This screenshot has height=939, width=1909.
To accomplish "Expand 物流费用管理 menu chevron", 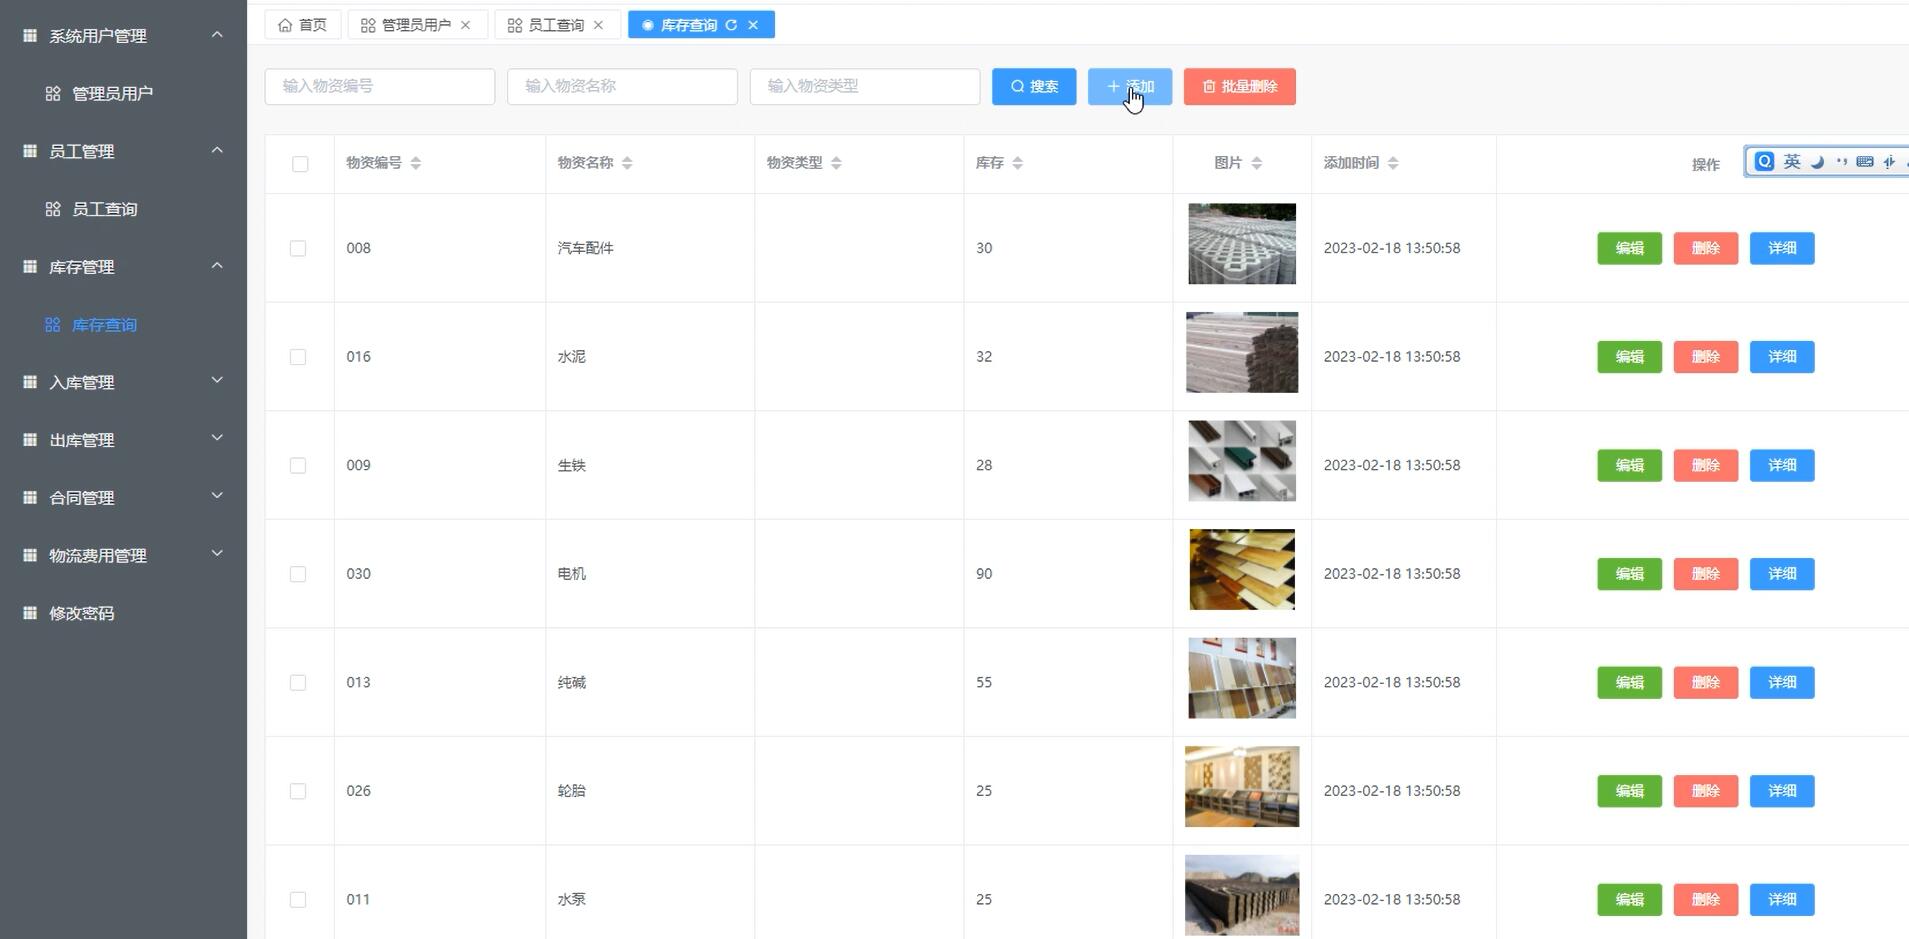I will pyautogui.click(x=217, y=554).
